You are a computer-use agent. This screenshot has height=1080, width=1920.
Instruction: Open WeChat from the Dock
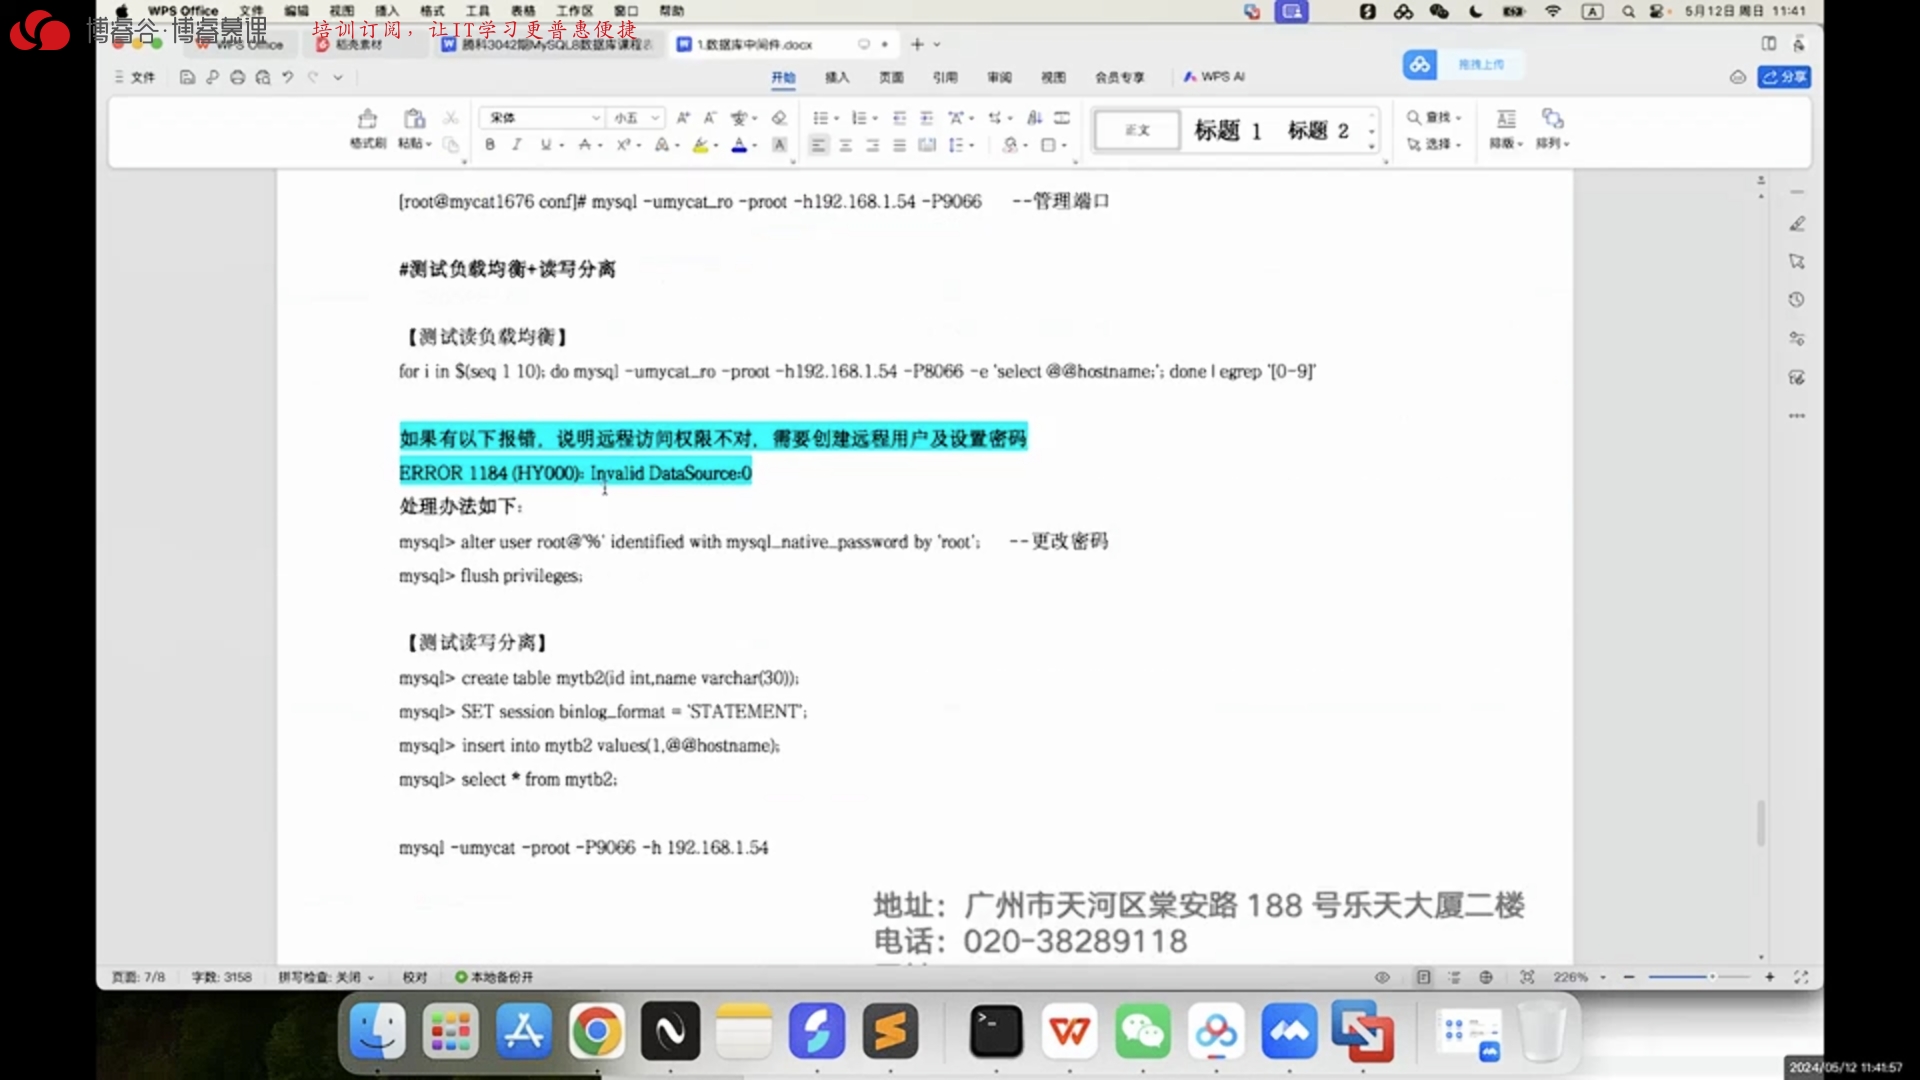[x=1143, y=1031]
